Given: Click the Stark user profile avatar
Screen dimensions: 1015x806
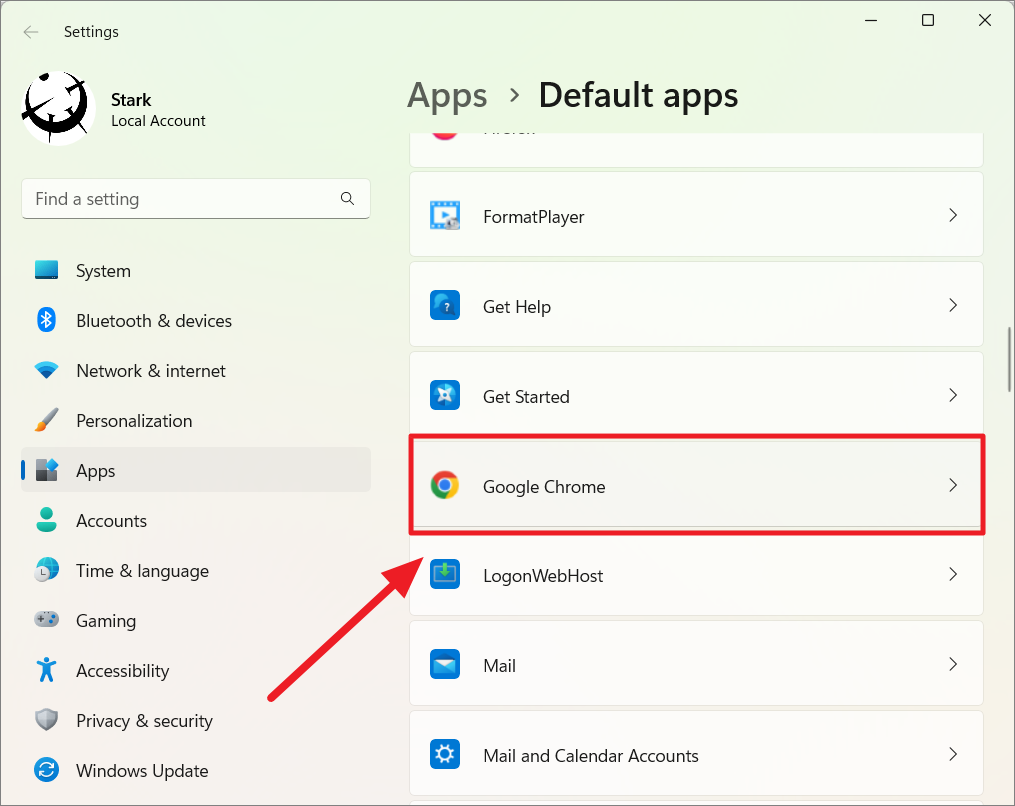Looking at the screenshot, I should (x=59, y=108).
